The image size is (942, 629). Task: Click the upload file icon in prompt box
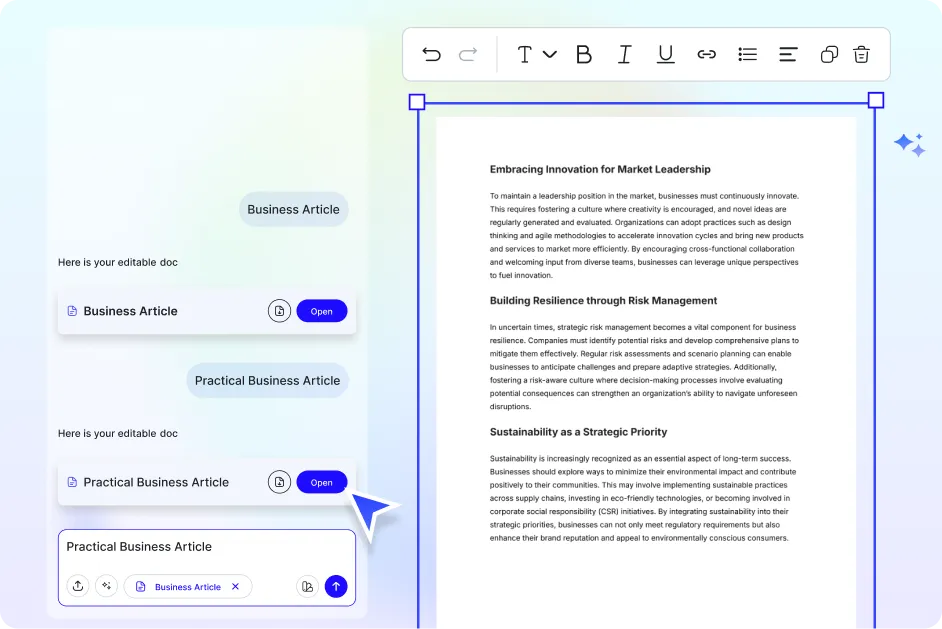point(78,586)
